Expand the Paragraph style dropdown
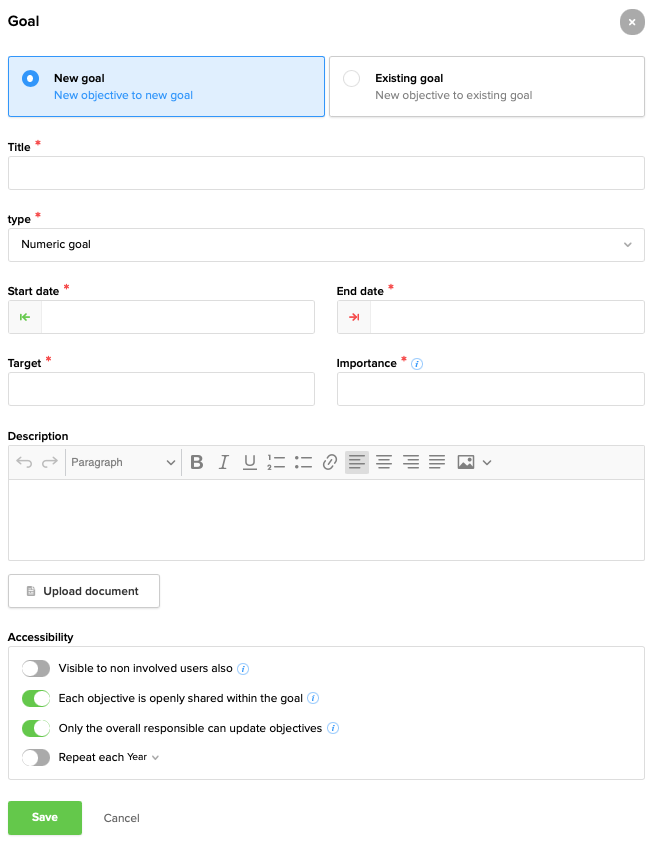 point(122,462)
